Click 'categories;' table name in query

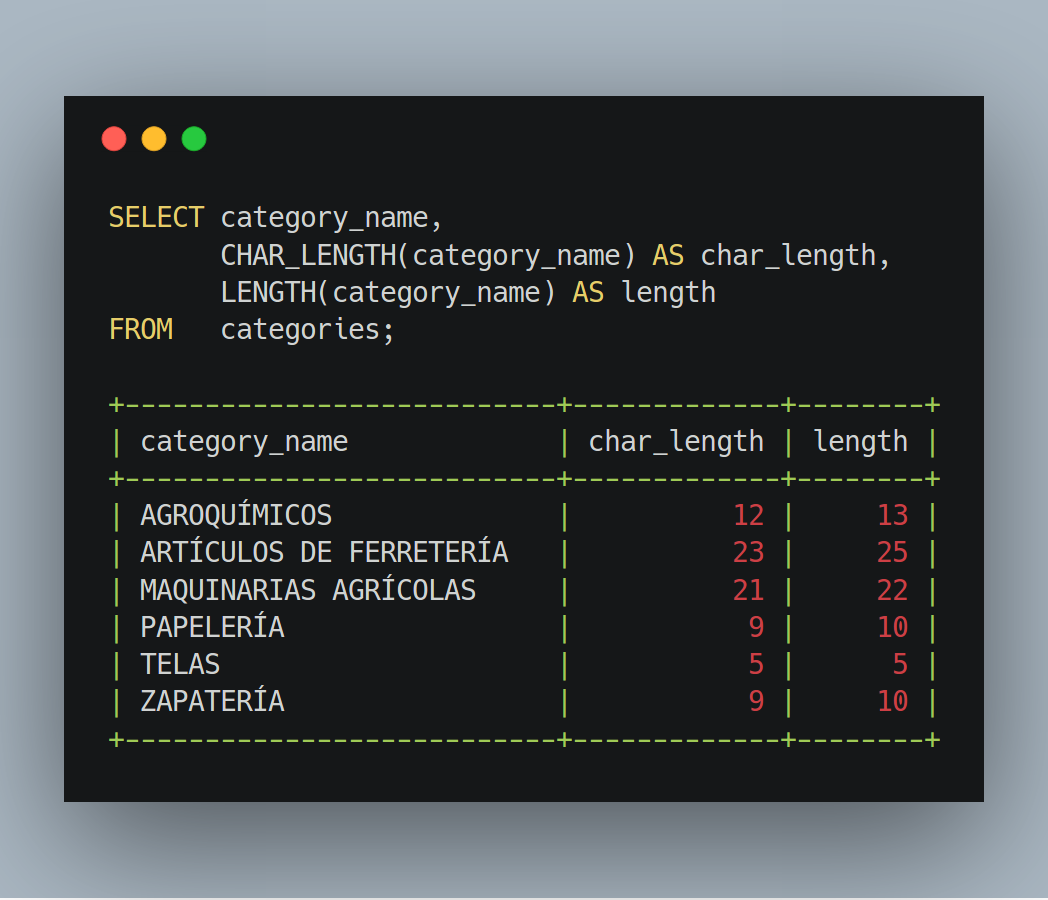click(307, 330)
